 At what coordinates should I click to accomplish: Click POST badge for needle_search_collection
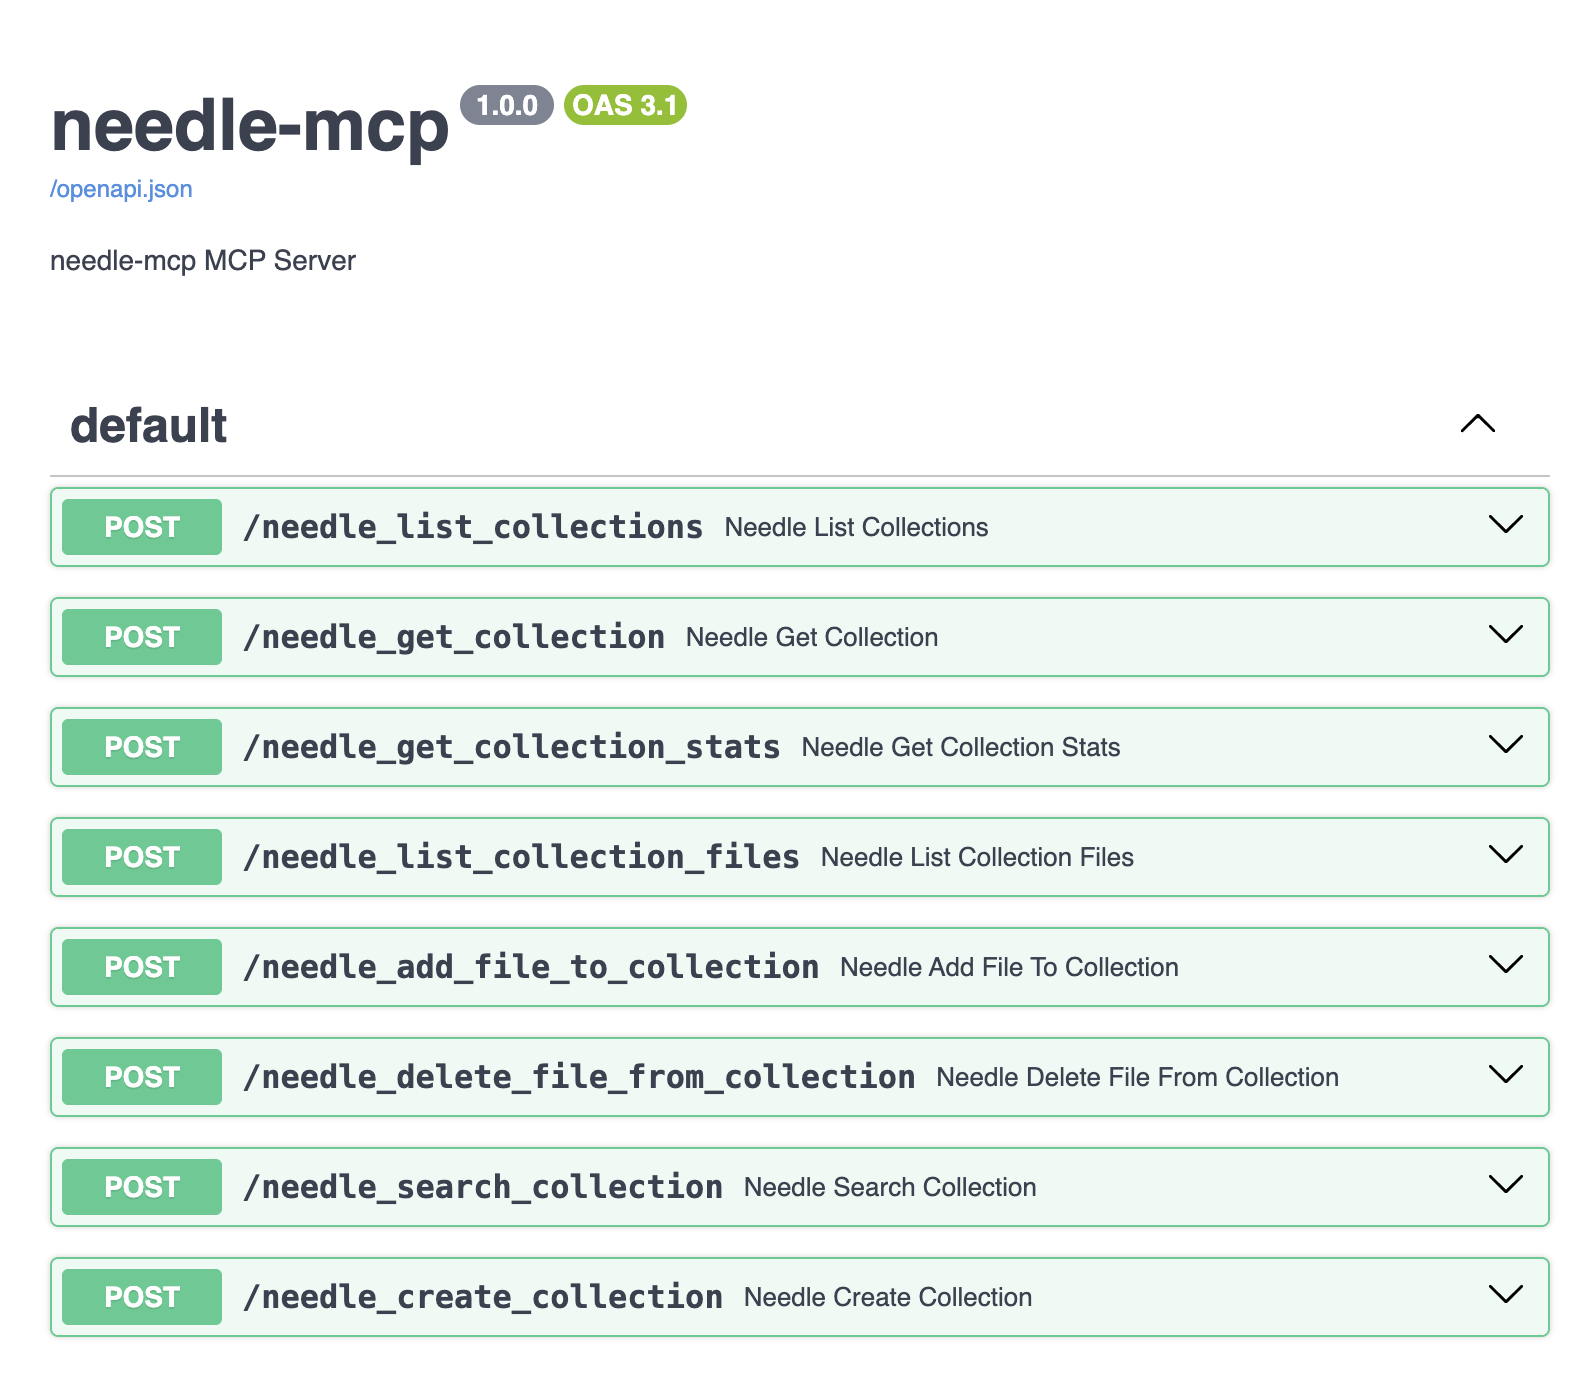(142, 1187)
